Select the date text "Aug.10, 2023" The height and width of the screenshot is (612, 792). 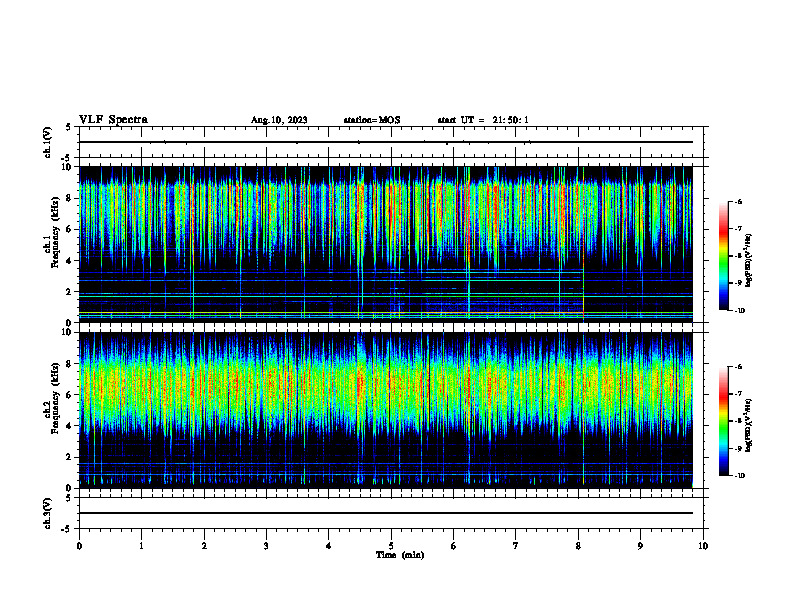(279, 120)
